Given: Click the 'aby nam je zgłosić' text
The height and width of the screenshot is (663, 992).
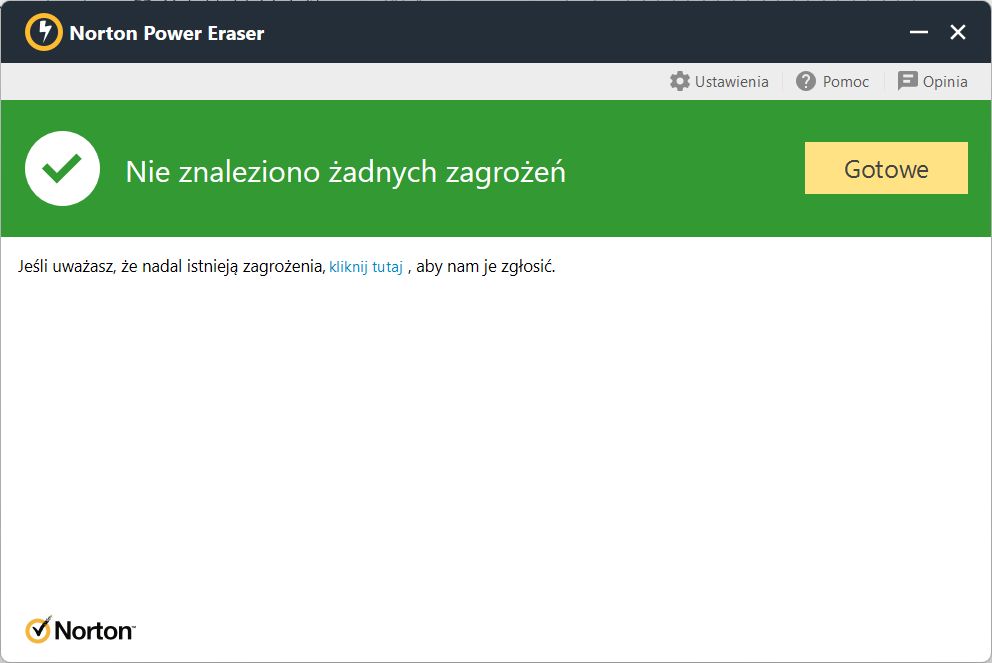Looking at the screenshot, I should tap(485, 266).
